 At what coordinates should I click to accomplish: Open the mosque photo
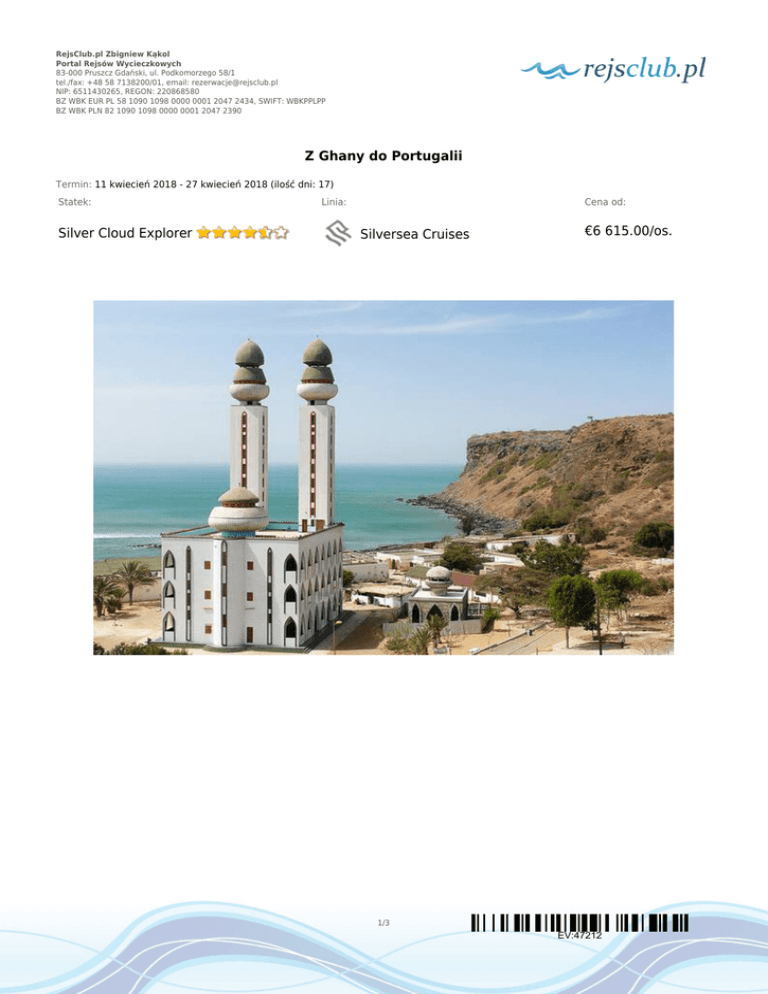[x=383, y=477]
